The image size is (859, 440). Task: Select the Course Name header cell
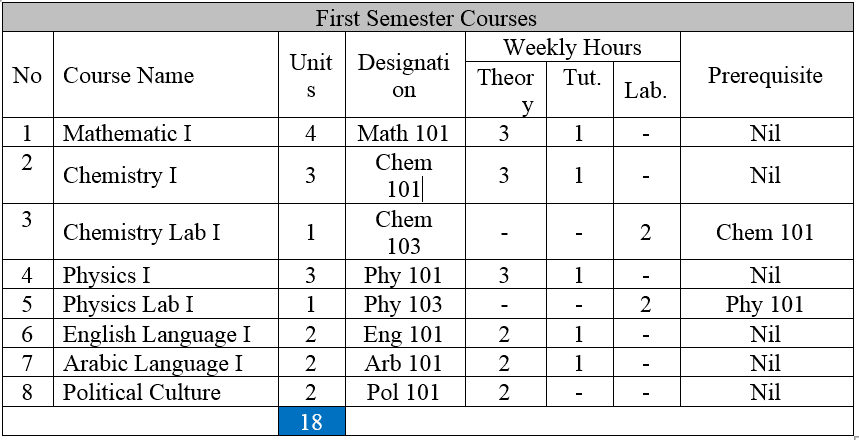coord(128,76)
